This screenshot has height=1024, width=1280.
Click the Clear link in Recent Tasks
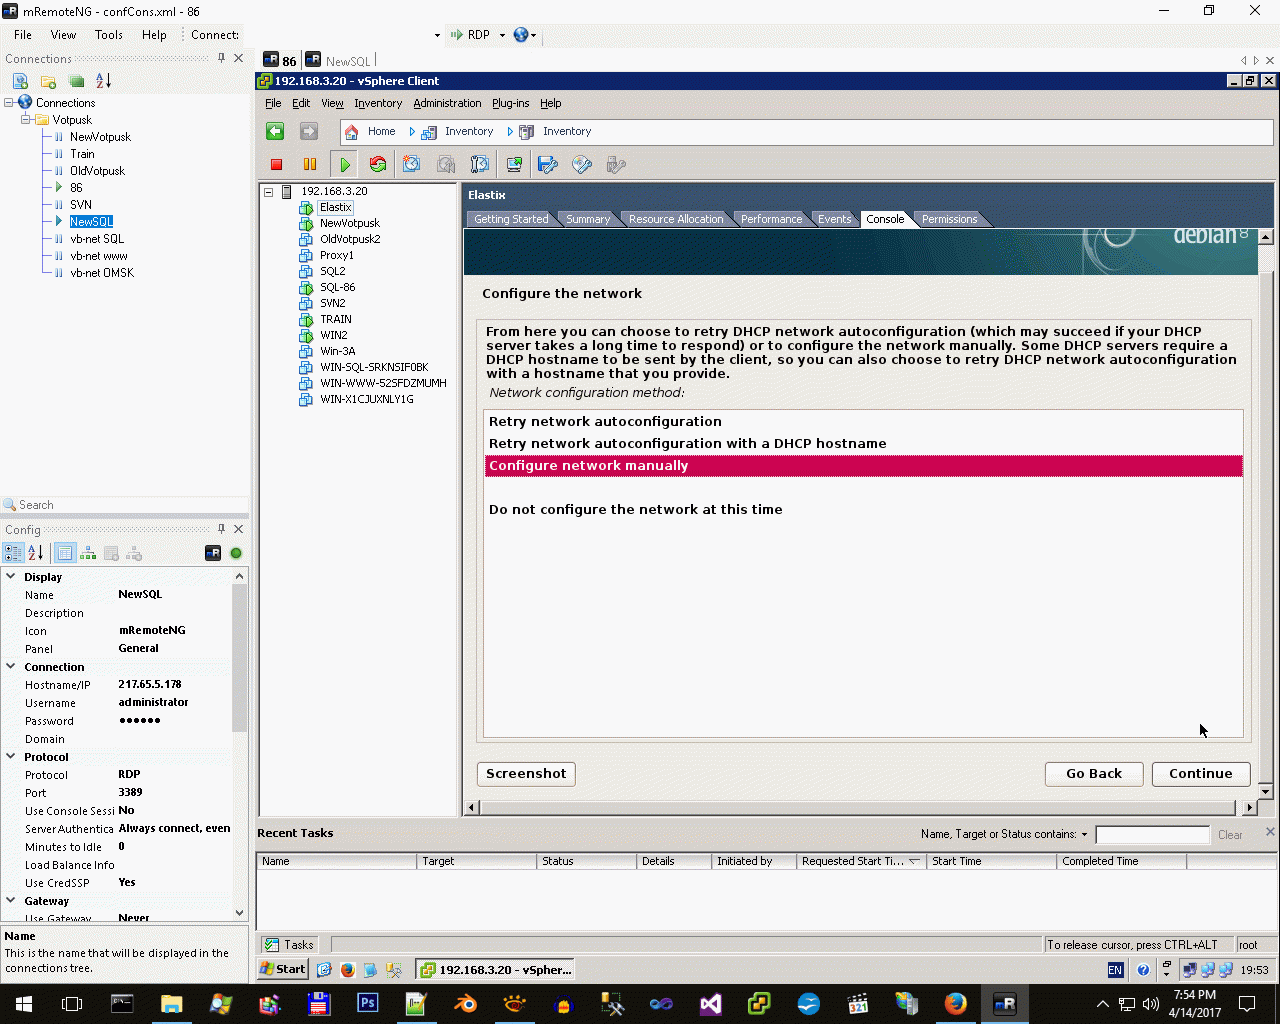point(1230,835)
